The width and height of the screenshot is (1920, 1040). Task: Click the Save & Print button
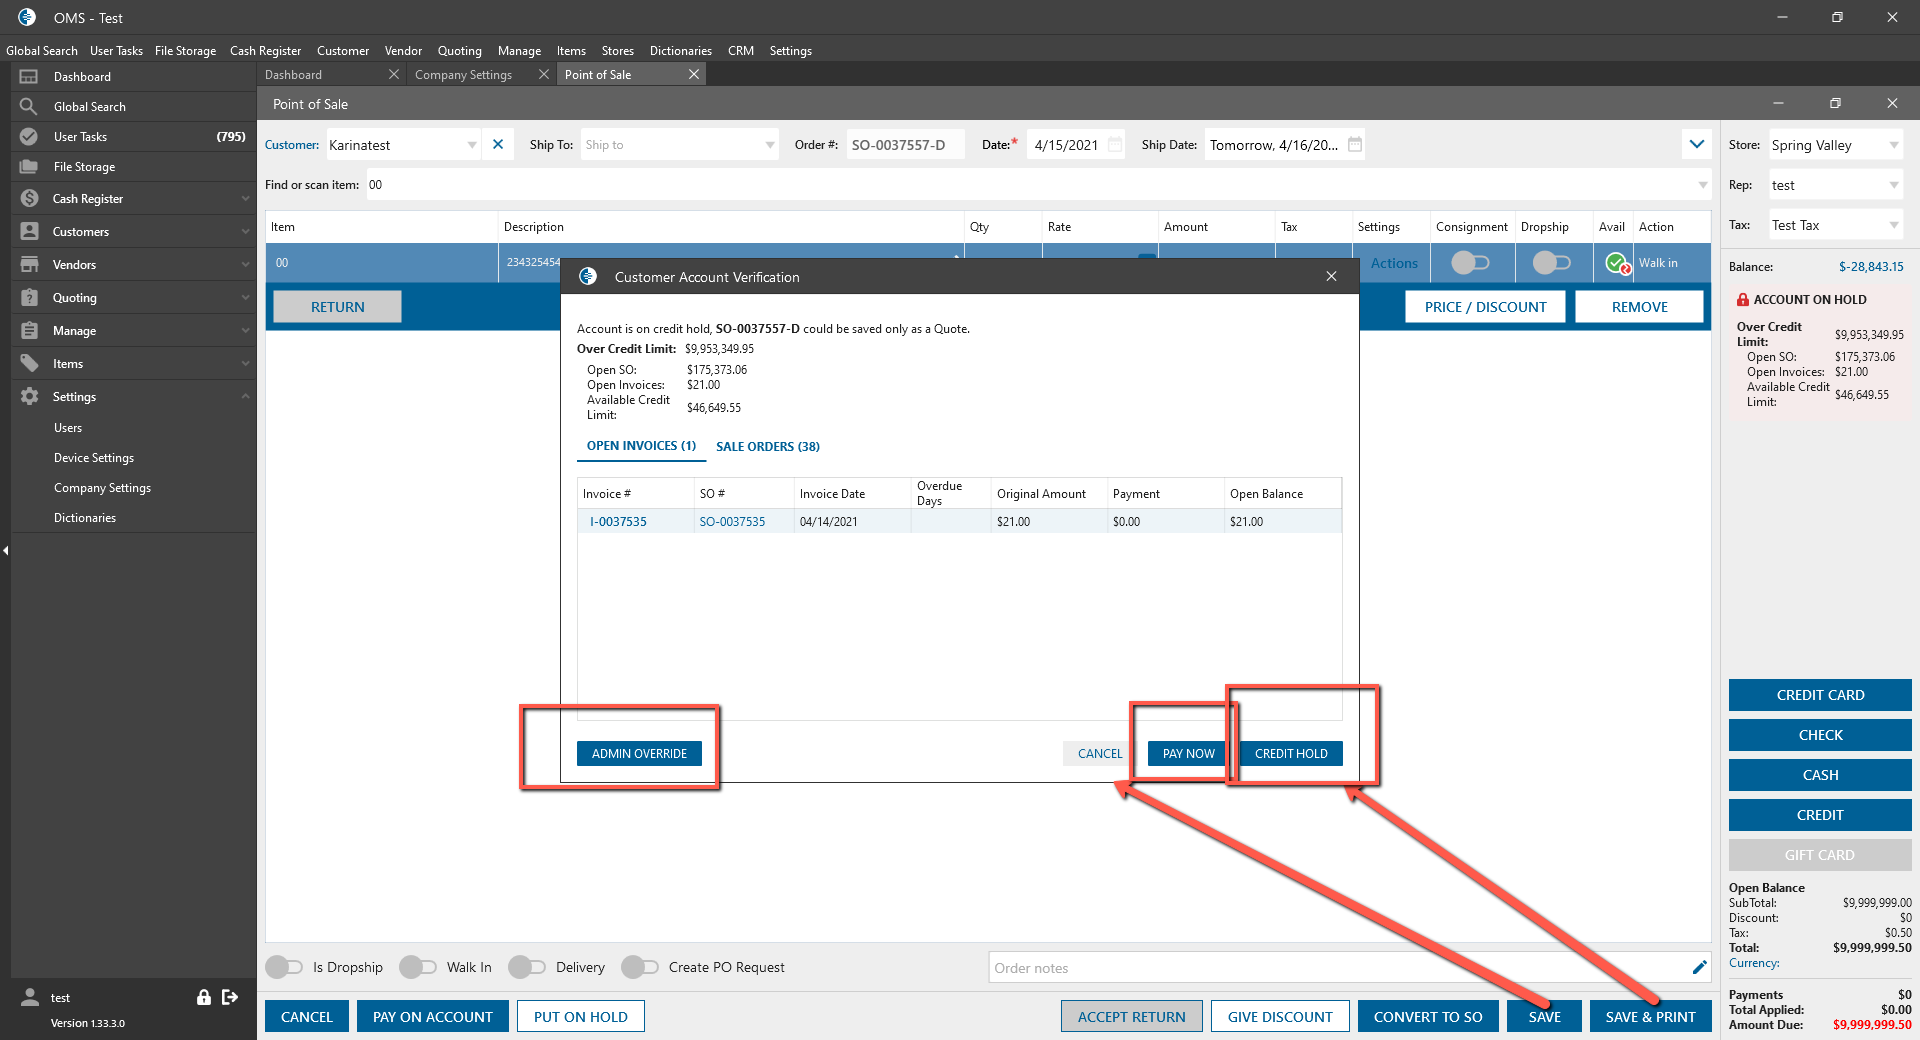click(x=1650, y=1017)
